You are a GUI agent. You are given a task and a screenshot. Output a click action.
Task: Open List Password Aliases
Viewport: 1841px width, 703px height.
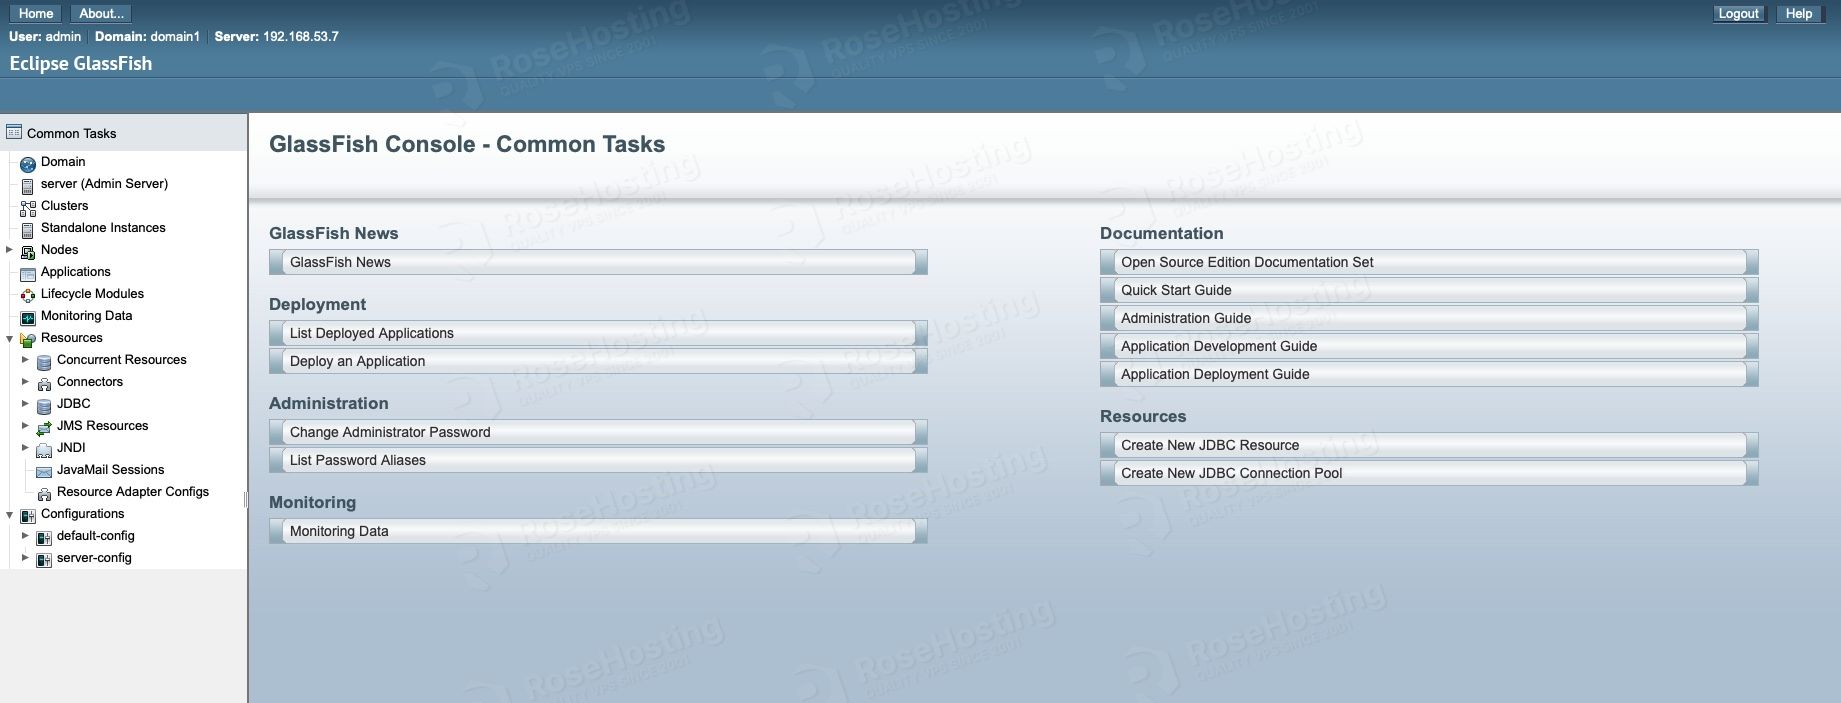tap(598, 460)
